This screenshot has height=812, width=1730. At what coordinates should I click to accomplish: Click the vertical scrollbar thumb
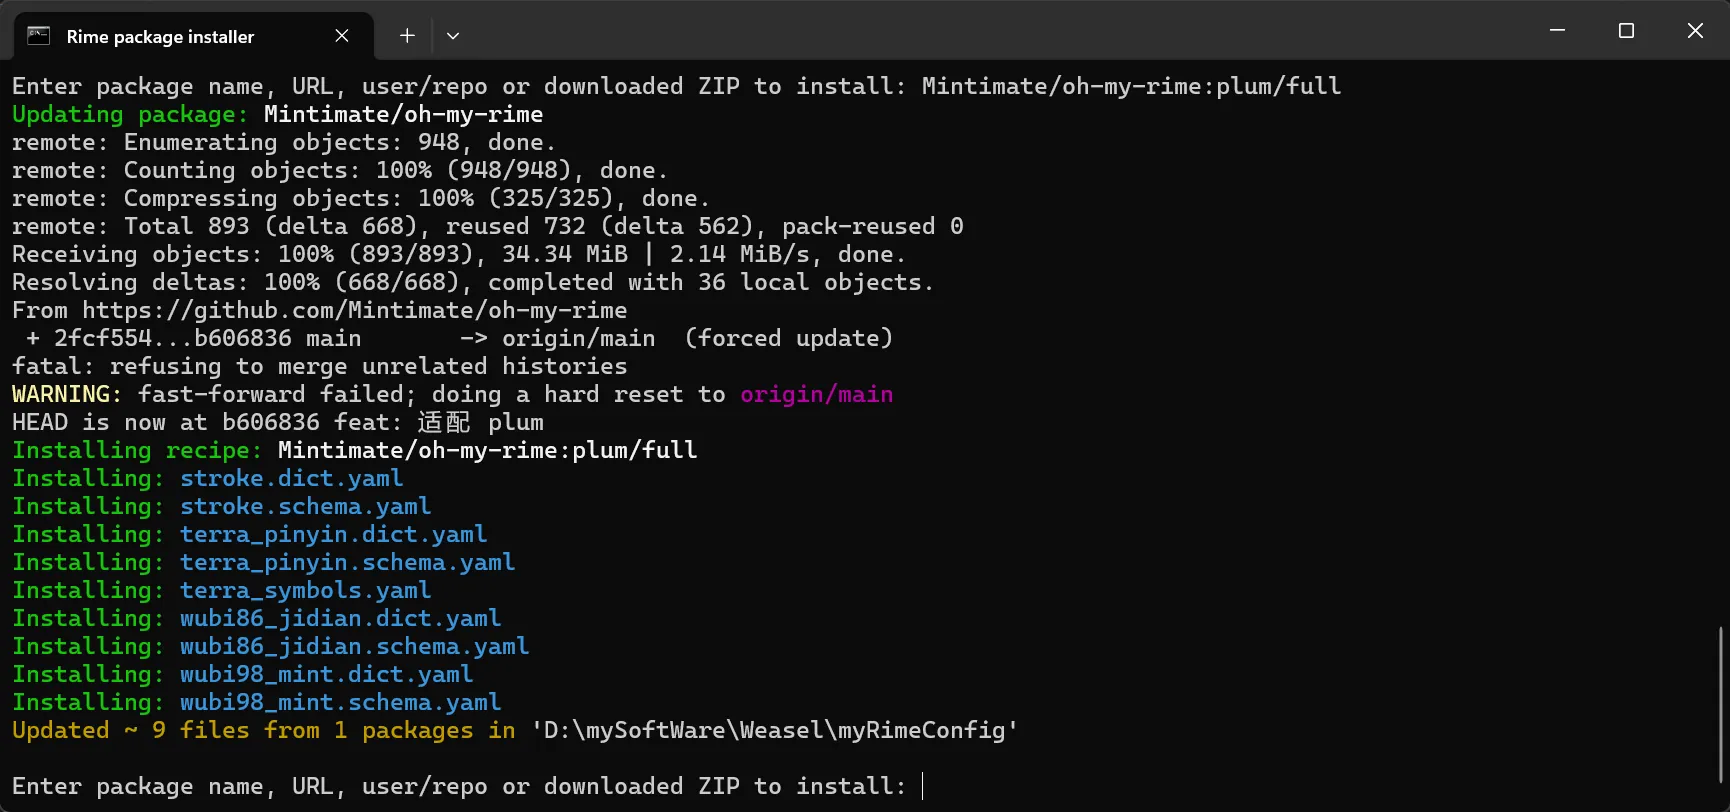1721,705
